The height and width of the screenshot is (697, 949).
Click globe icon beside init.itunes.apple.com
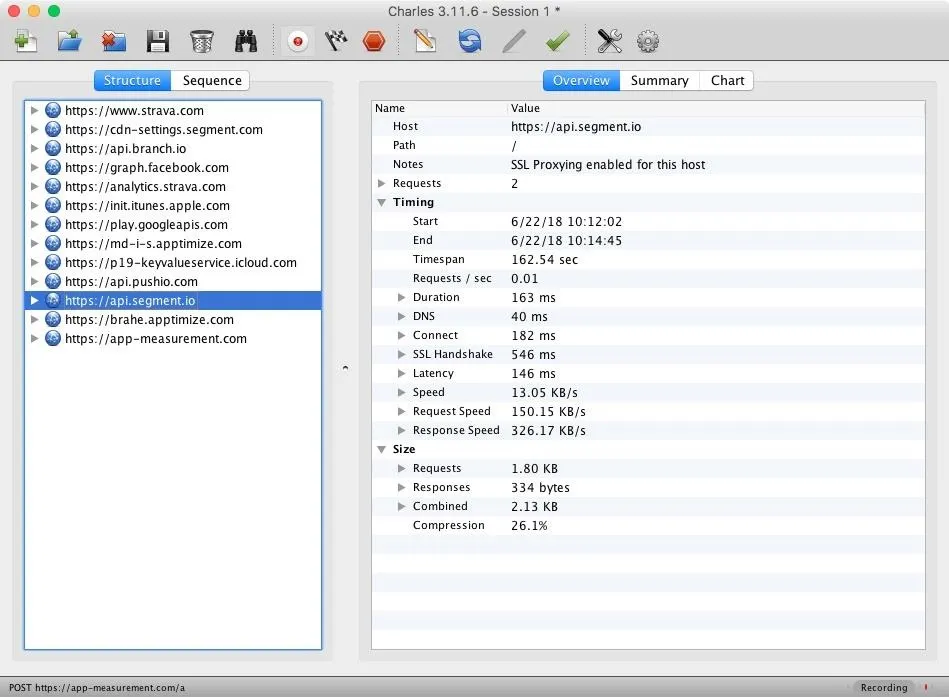point(53,205)
